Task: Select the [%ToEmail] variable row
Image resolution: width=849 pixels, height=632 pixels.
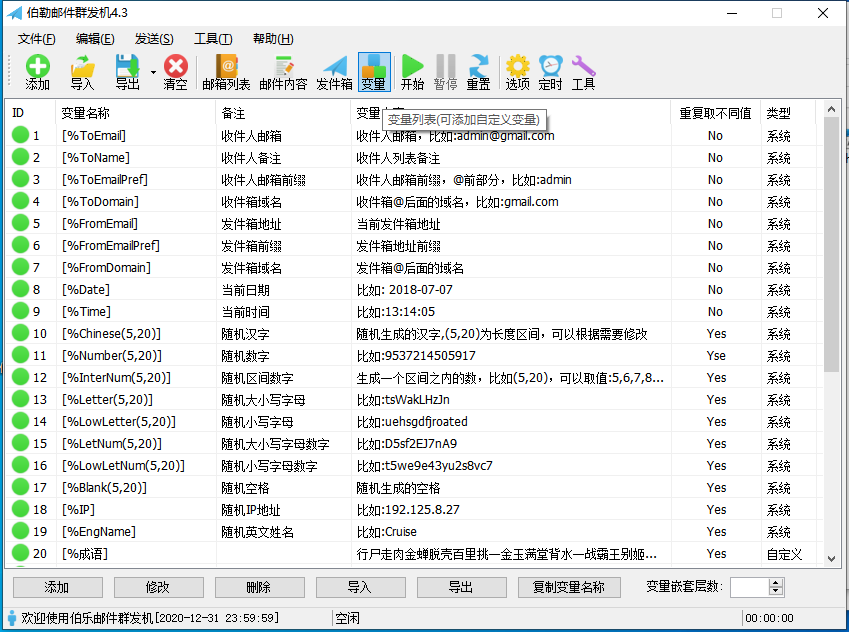Action: 414,135
